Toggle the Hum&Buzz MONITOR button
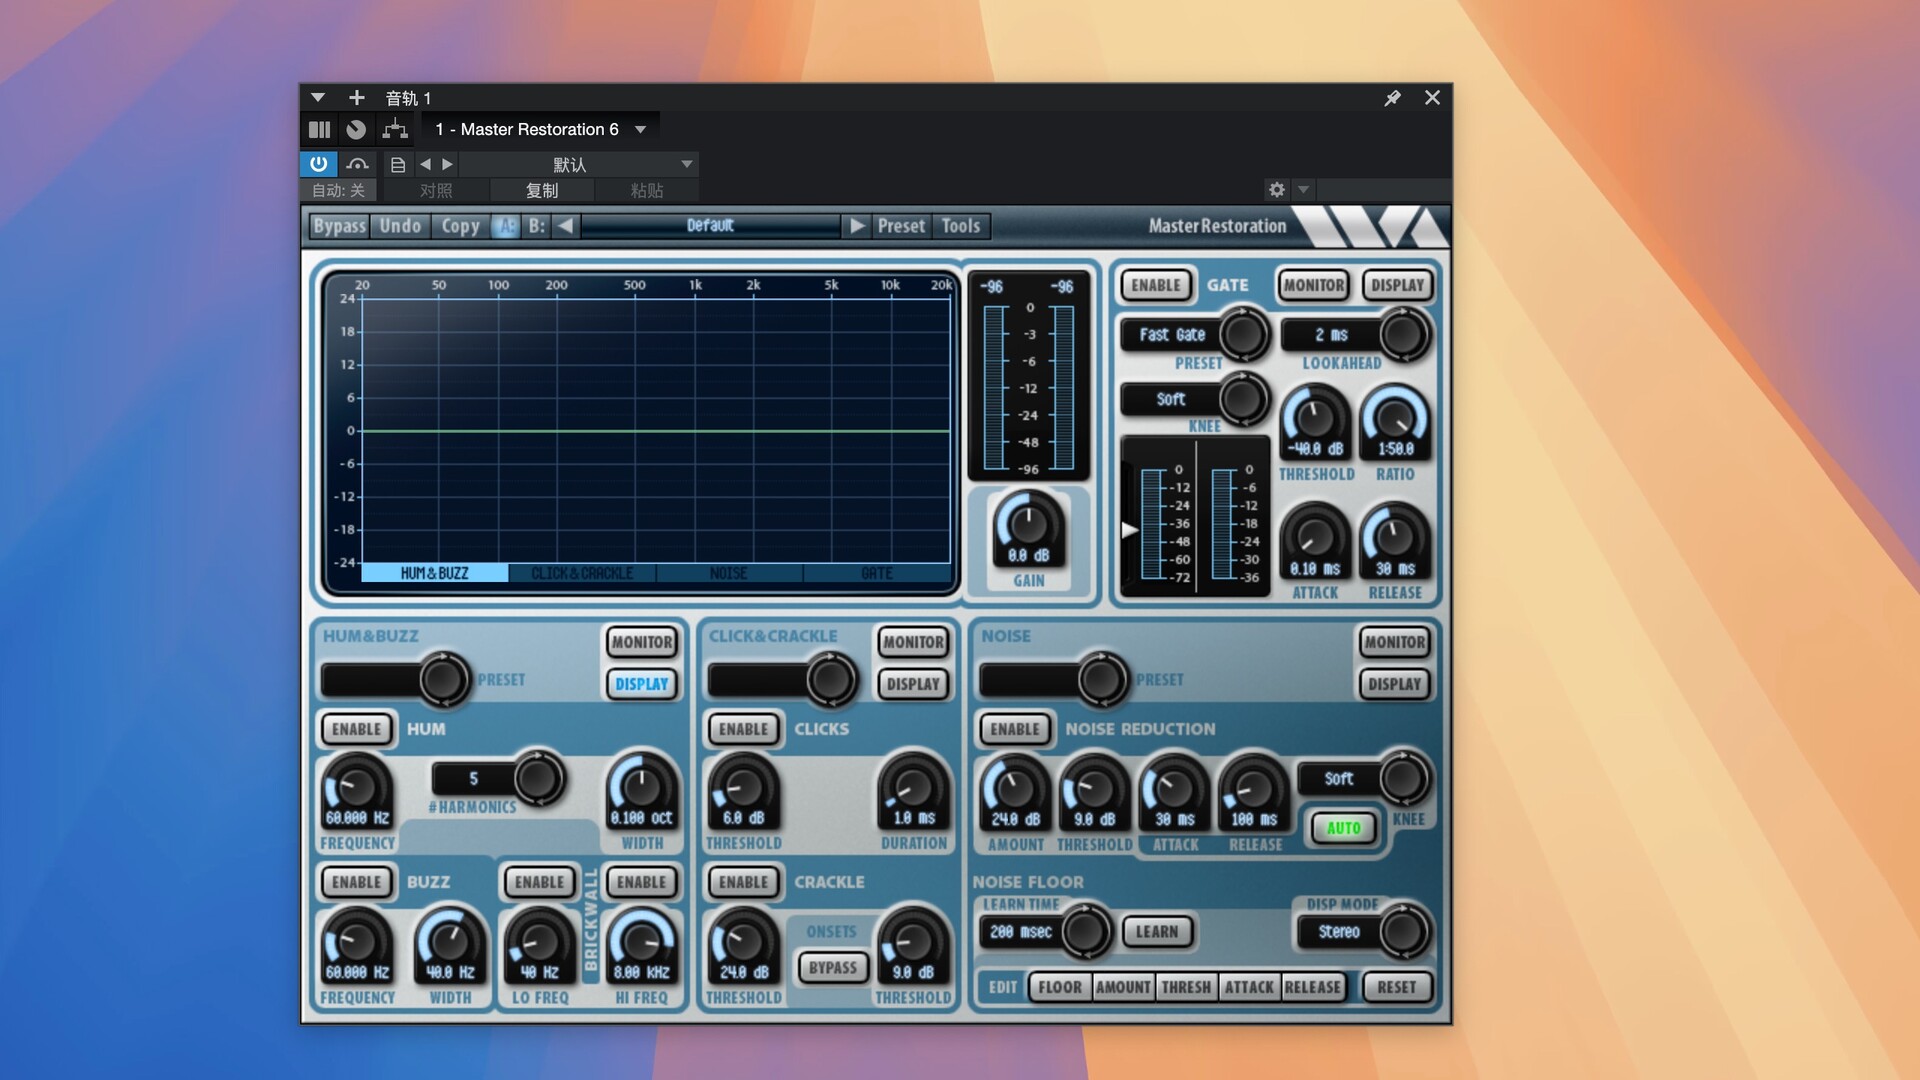 pyautogui.click(x=642, y=642)
